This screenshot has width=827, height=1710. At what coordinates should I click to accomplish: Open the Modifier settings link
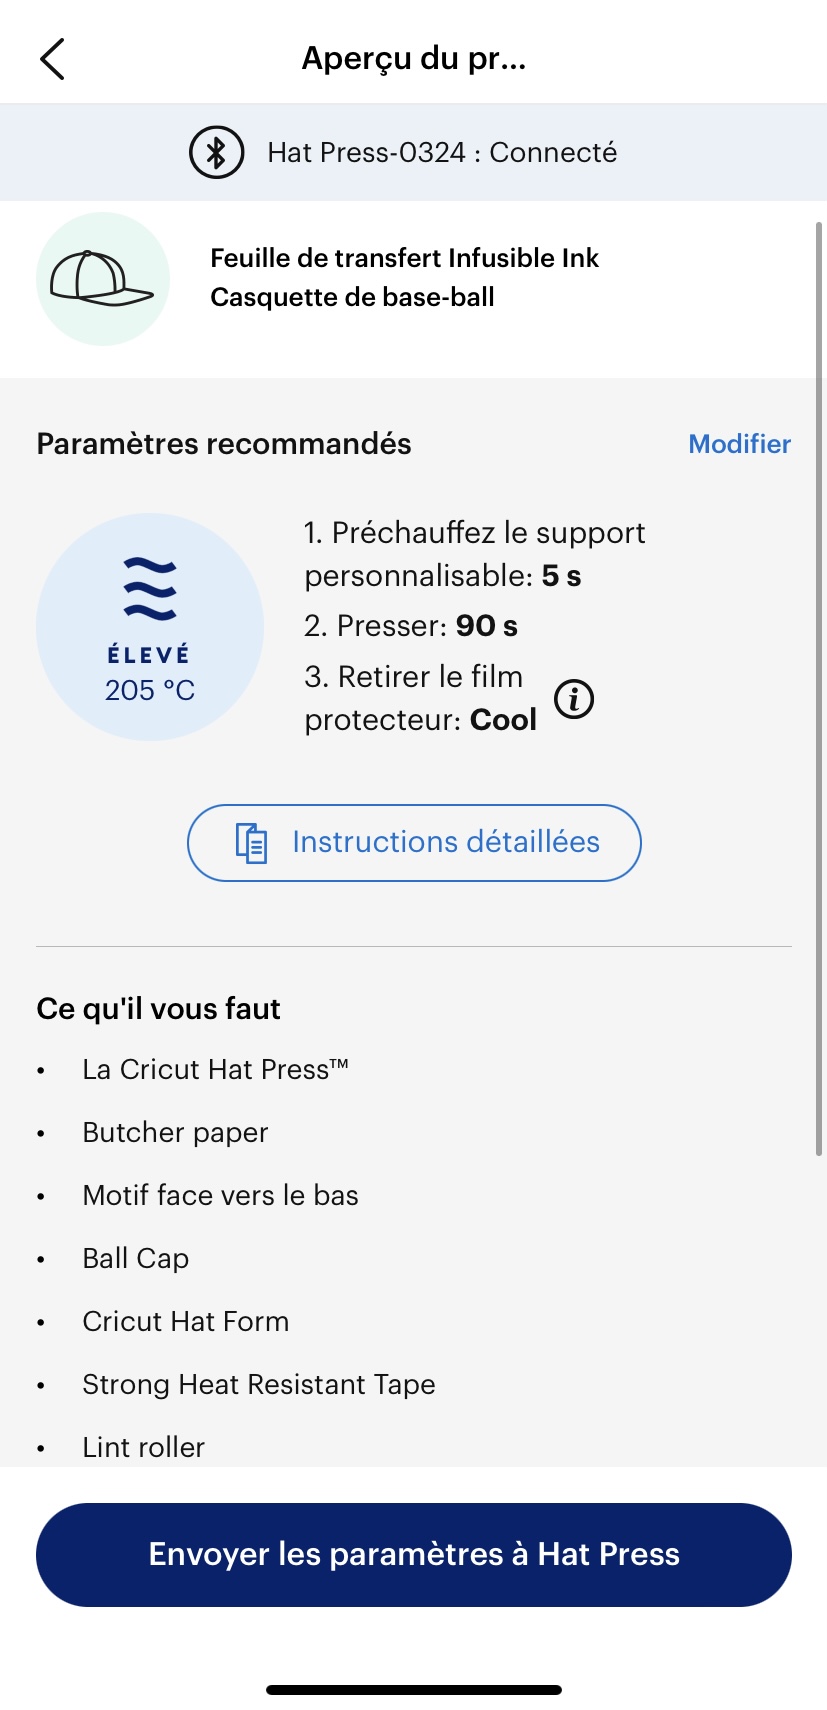coord(739,444)
